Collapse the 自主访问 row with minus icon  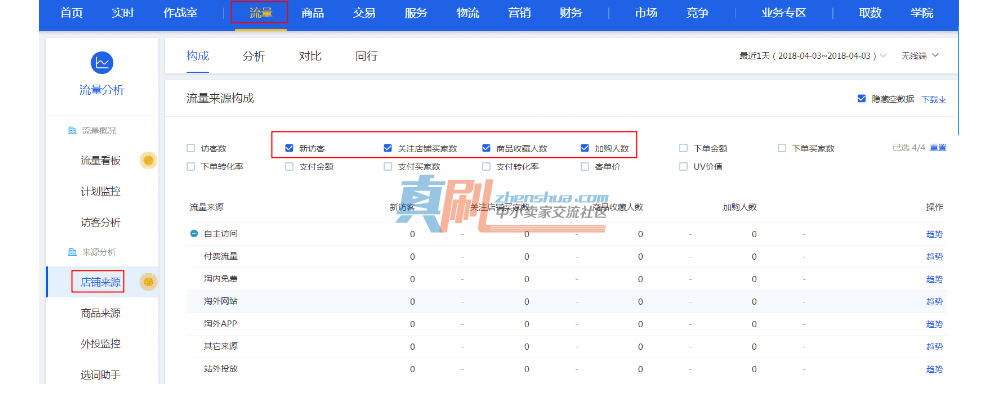194,234
